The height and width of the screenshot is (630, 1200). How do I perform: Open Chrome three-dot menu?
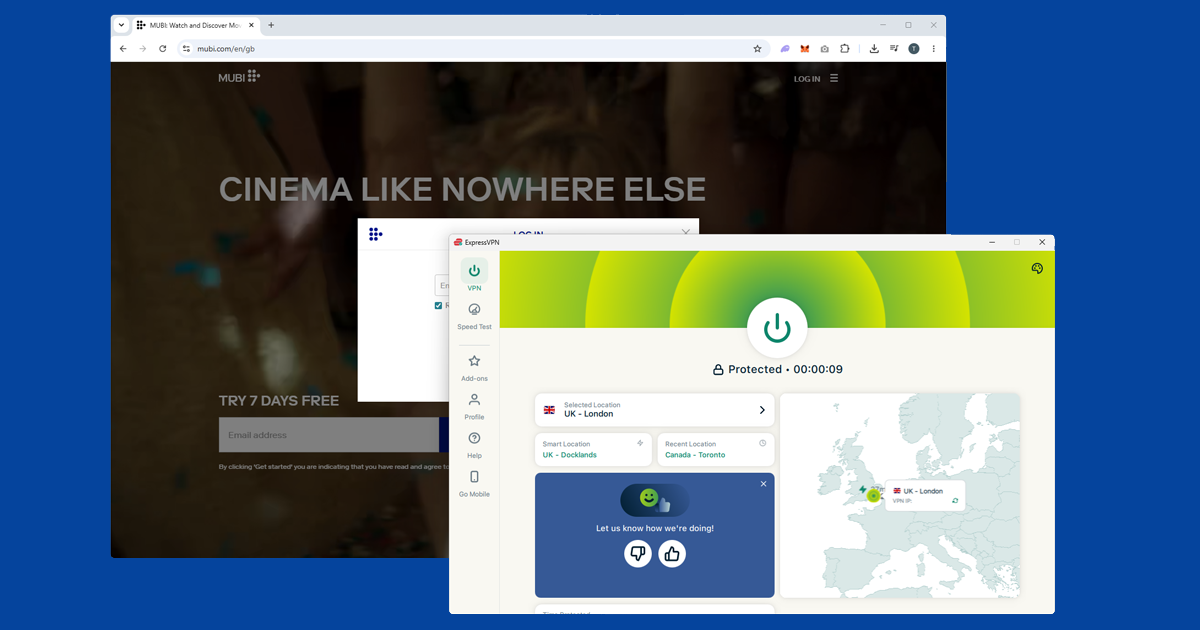point(934,48)
